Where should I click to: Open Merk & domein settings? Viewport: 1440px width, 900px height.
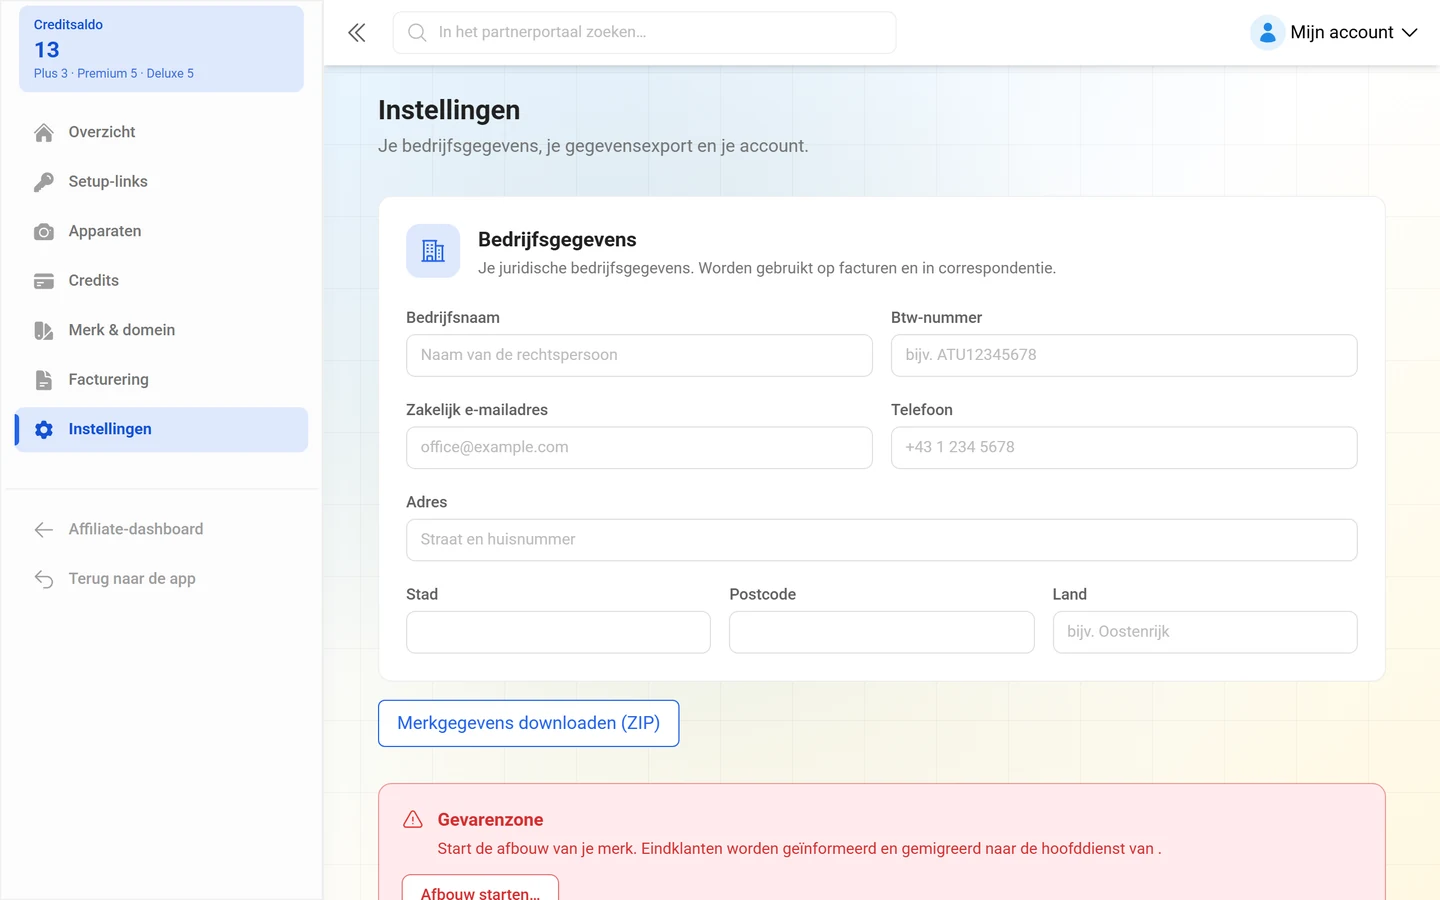162,330
